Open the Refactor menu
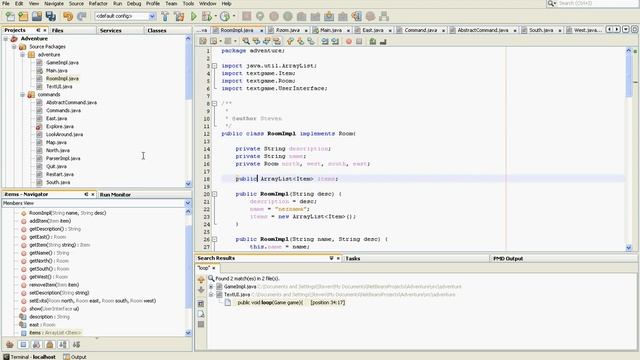Screen dimensions: 640x360 coord(98,3)
